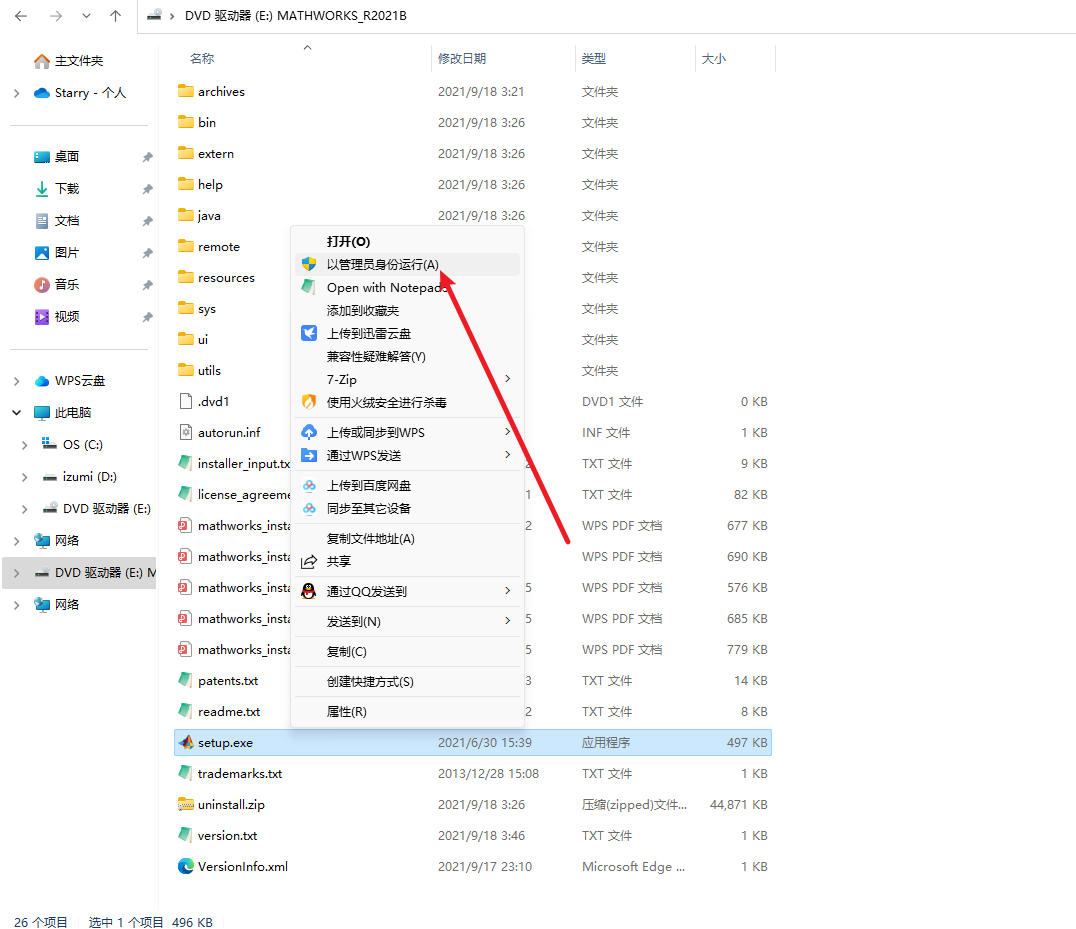
Task: Click the Forward navigation arrow
Action: pyautogui.click(x=56, y=16)
